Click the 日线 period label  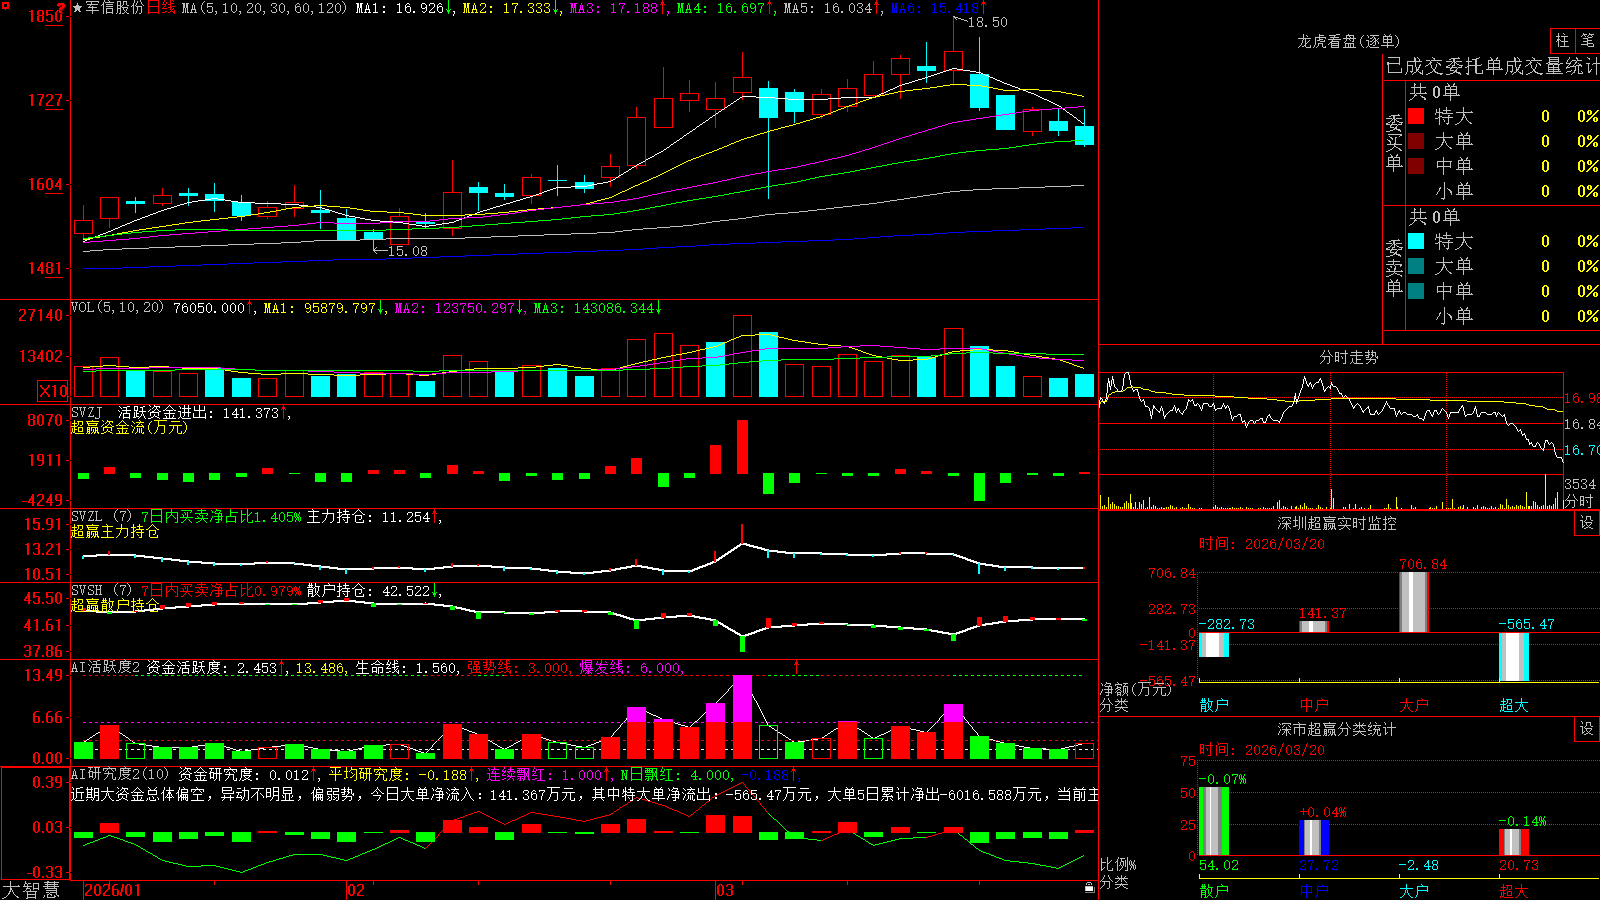coord(161,8)
